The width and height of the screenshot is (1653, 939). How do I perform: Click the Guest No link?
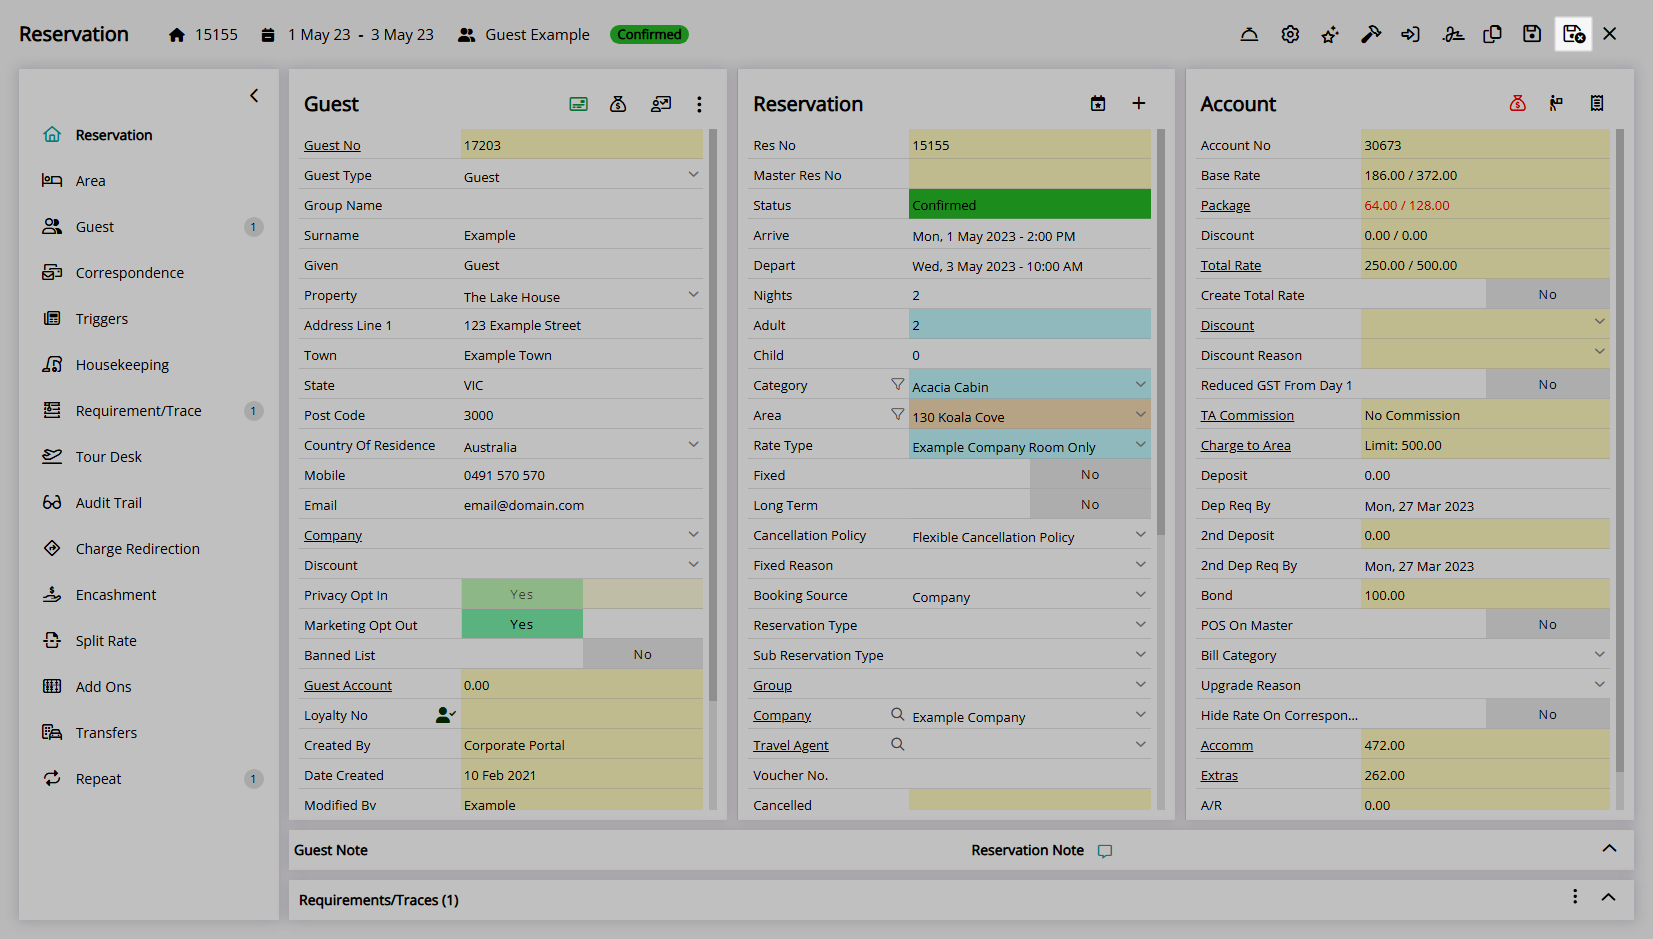pyautogui.click(x=332, y=145)
